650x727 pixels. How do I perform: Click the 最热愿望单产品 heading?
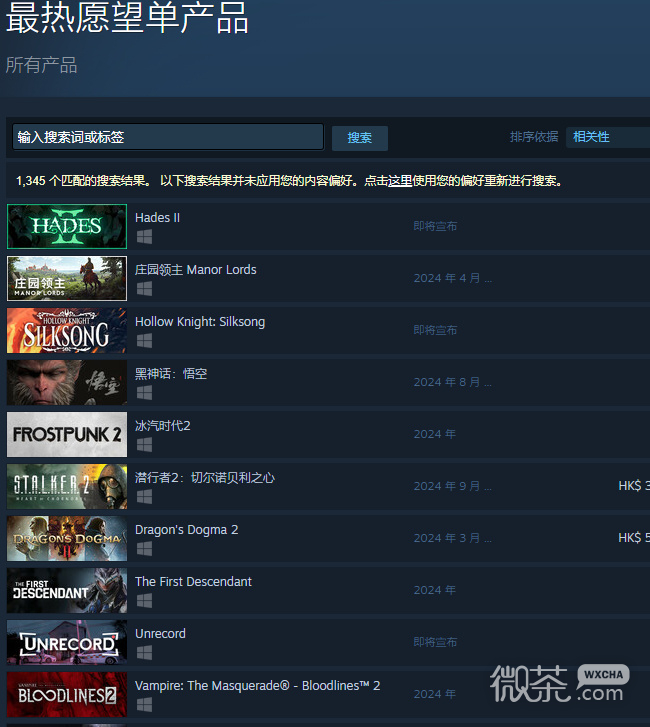tap(127, 18)
